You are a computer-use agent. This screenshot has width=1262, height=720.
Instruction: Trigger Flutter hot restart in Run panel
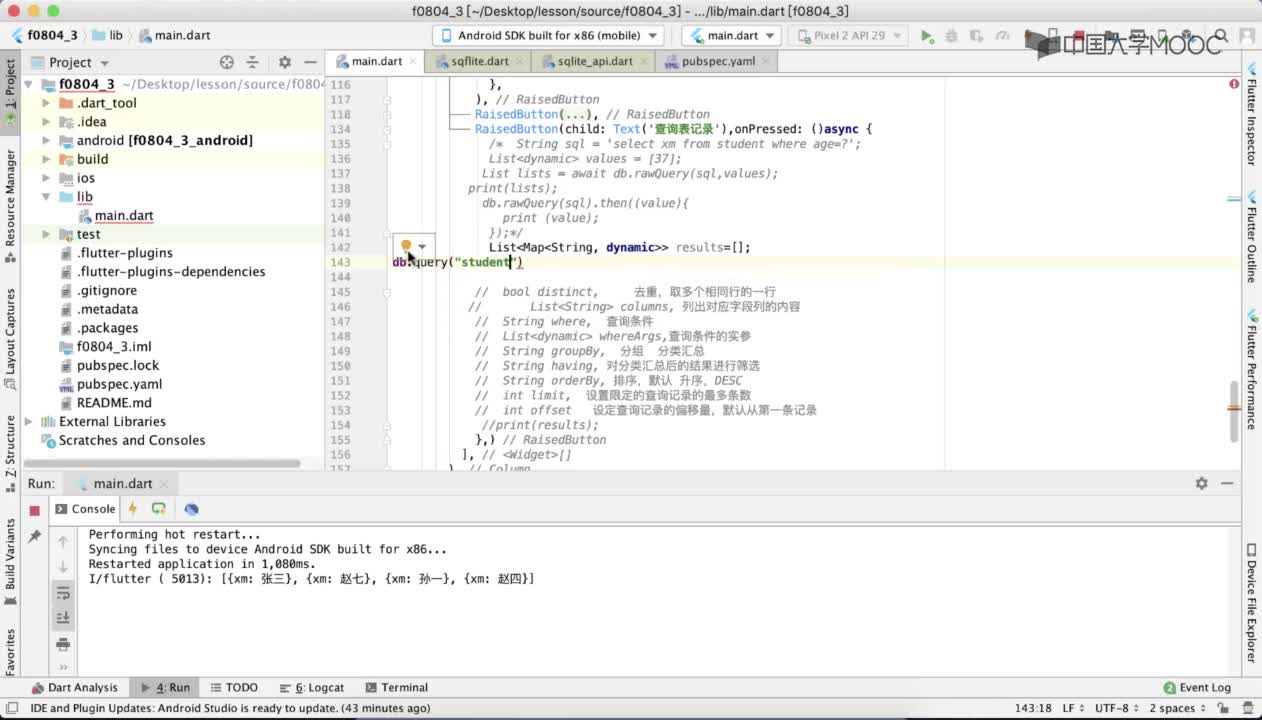coord(158,509)
